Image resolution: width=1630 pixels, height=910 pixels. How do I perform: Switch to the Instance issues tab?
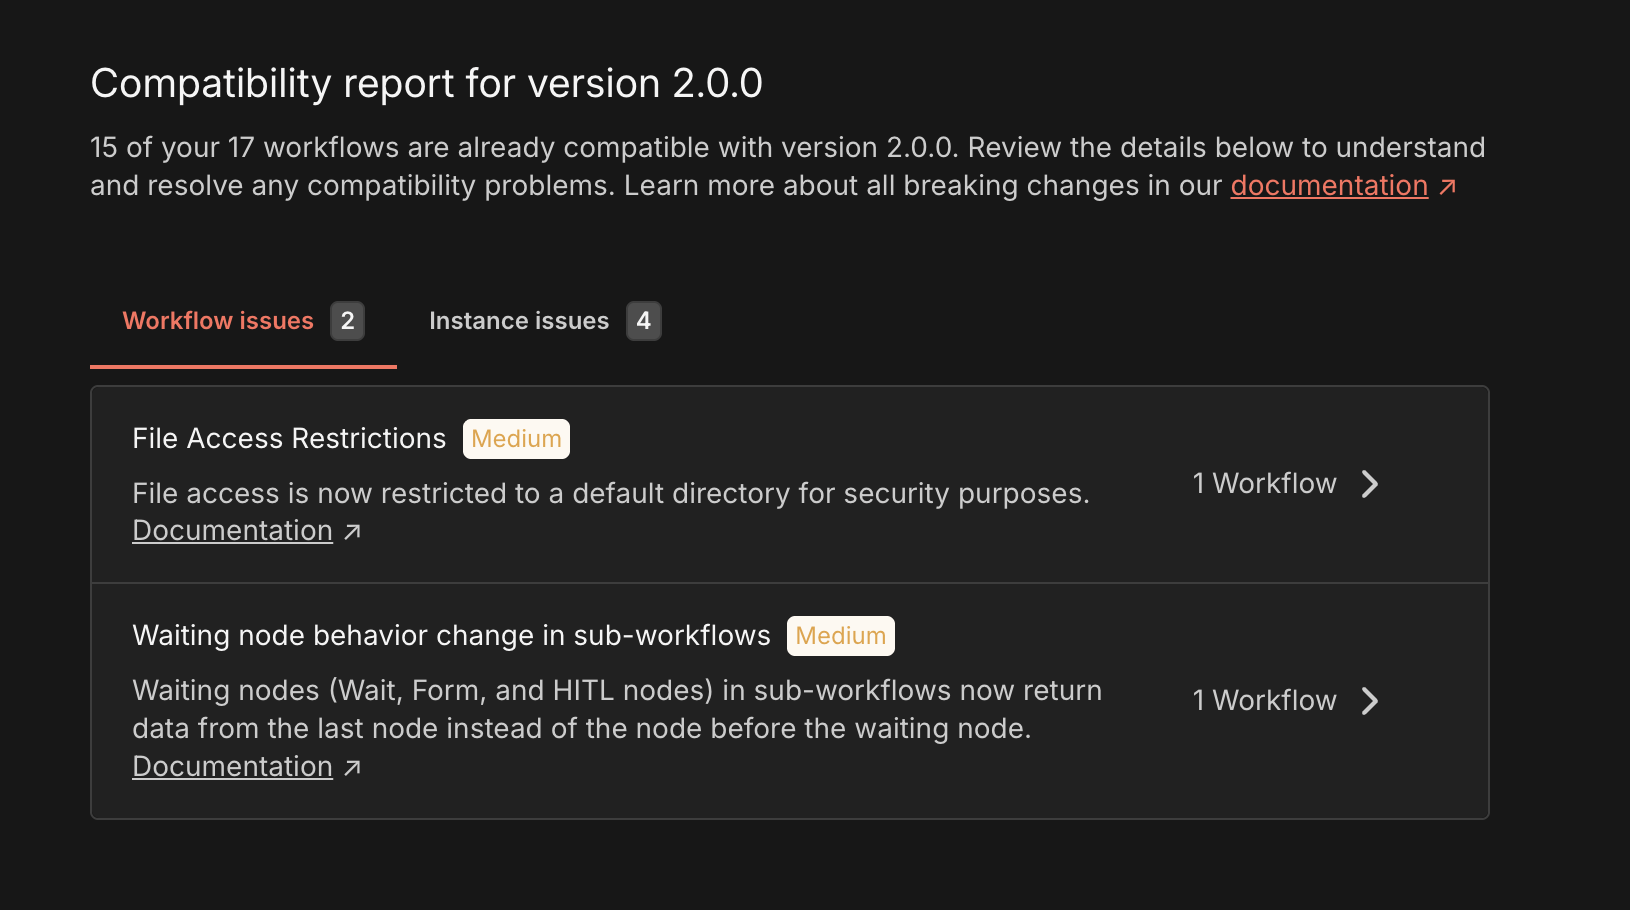point(519,321)
